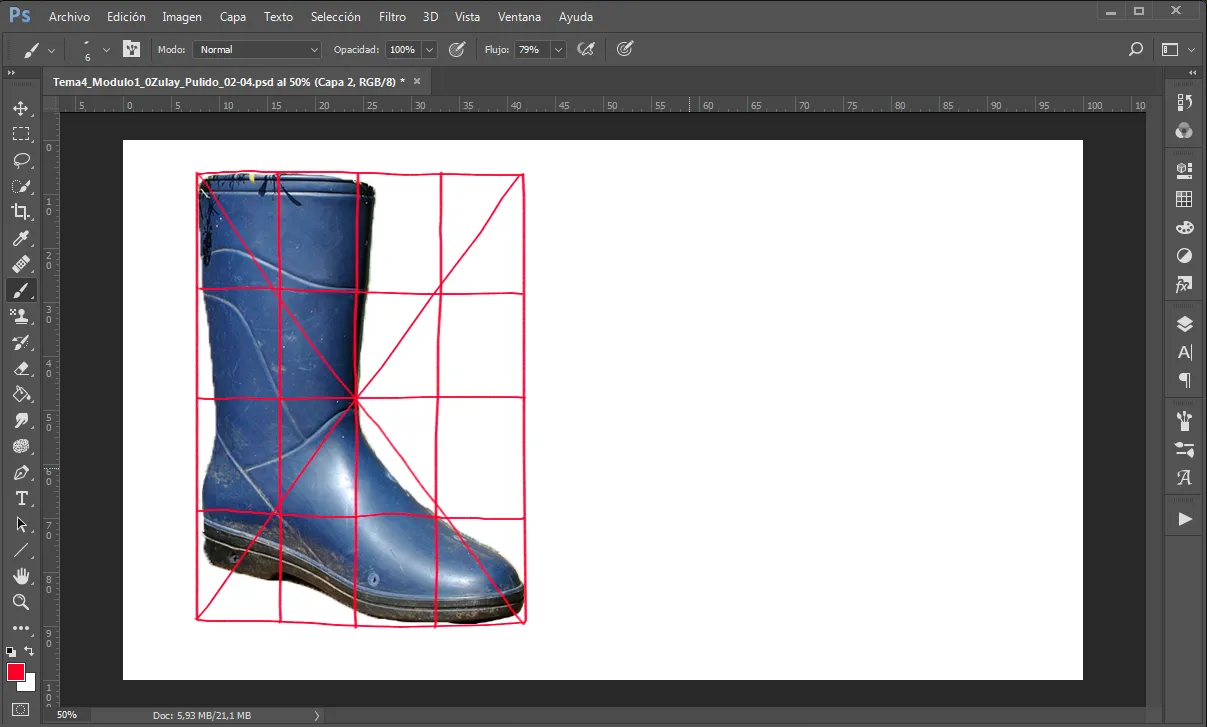Open the History panel icon
The width and height of the screenshot is (1207, 727).
1185,102
